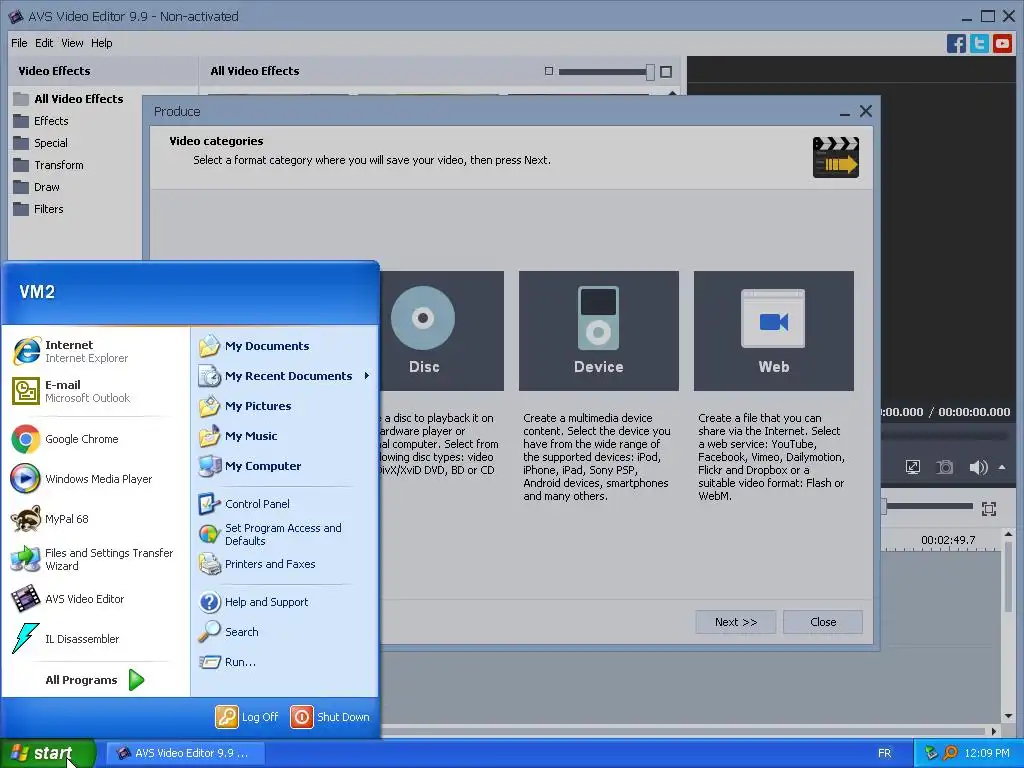The width and height of the screenshot is (1024, 768).
Task: Open the Help menu
Action: tap(101, 43)
